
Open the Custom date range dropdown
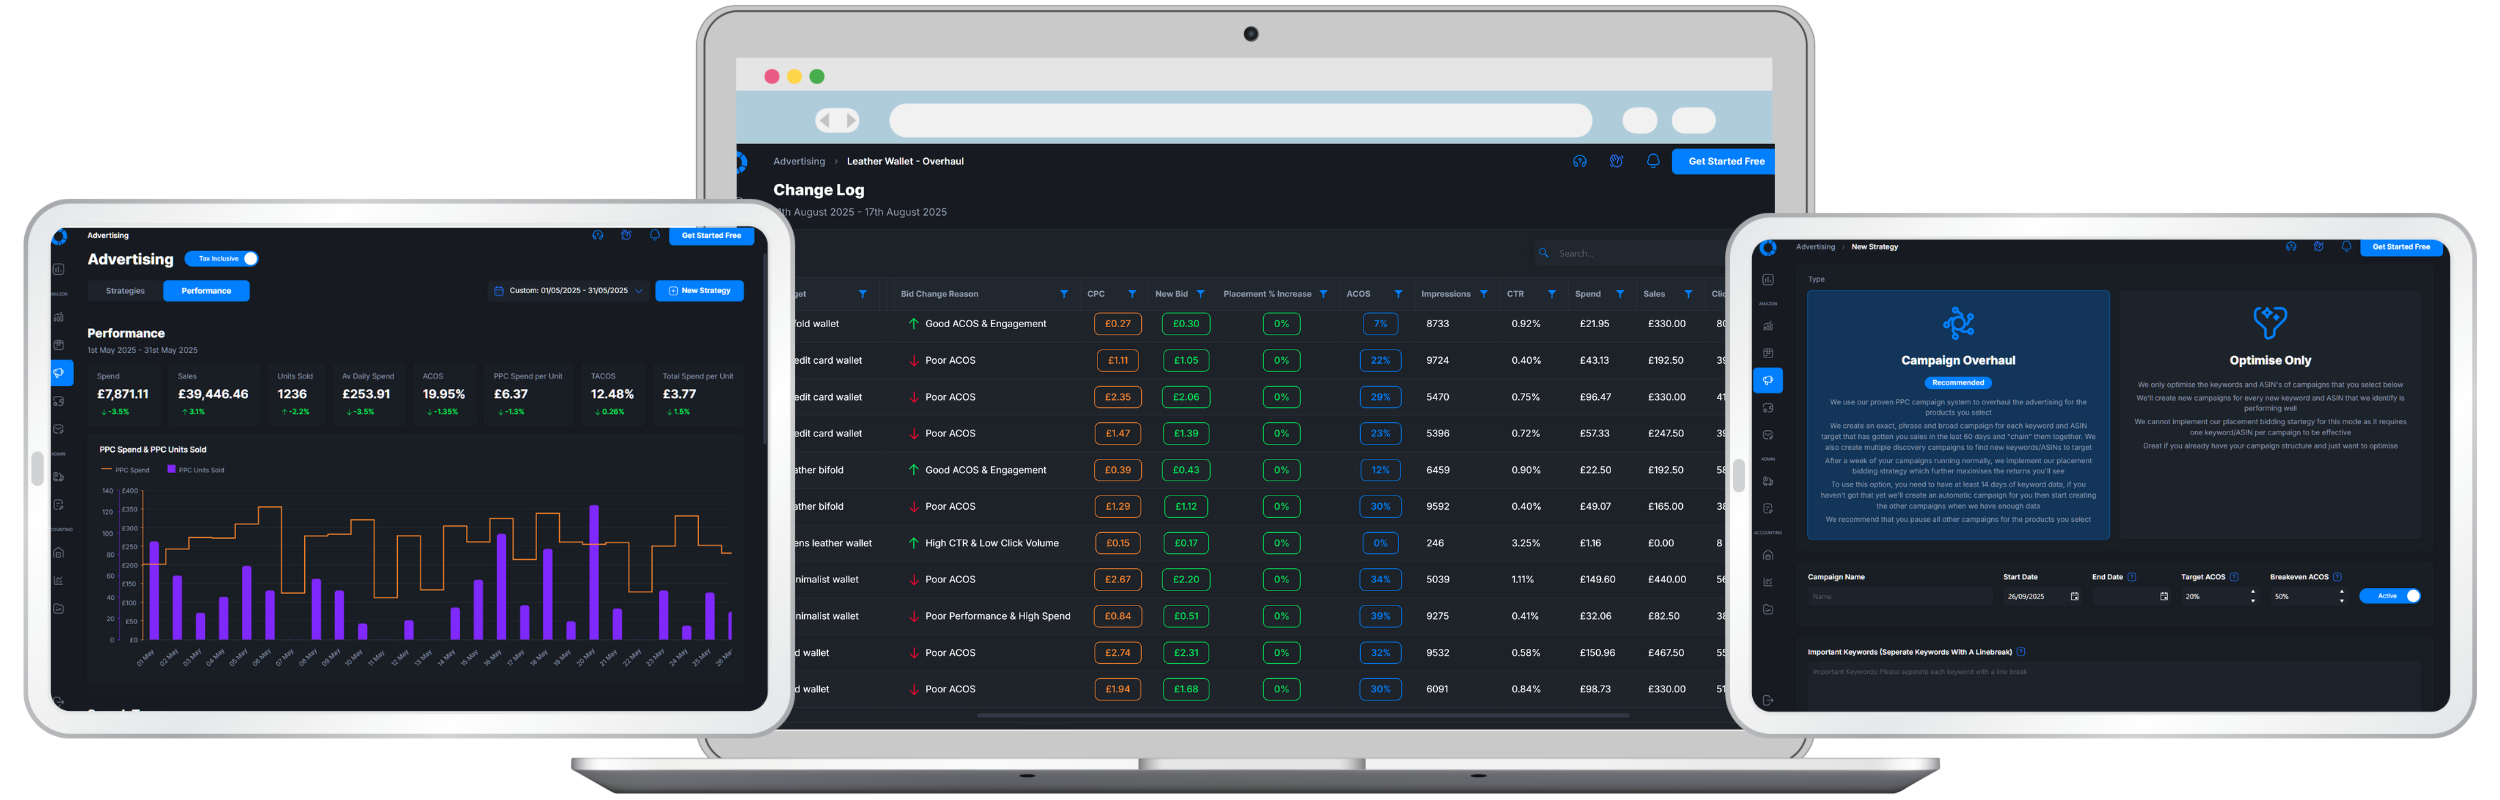(x=568, y=291)
